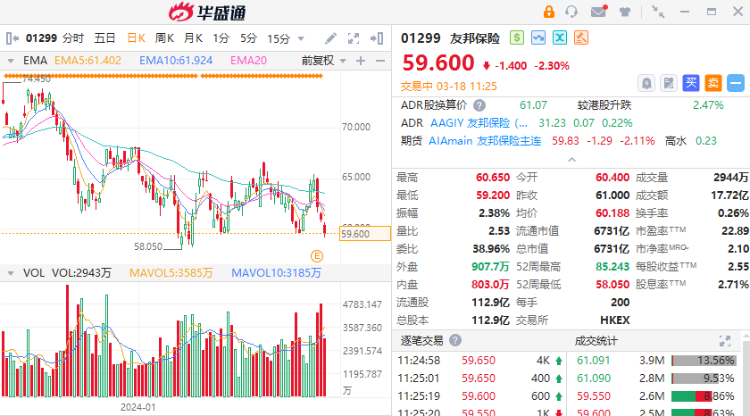Select the 1分 interval tab
Image resolution: width=750 pixels, height=416 pixels.
tap(221, 38)
